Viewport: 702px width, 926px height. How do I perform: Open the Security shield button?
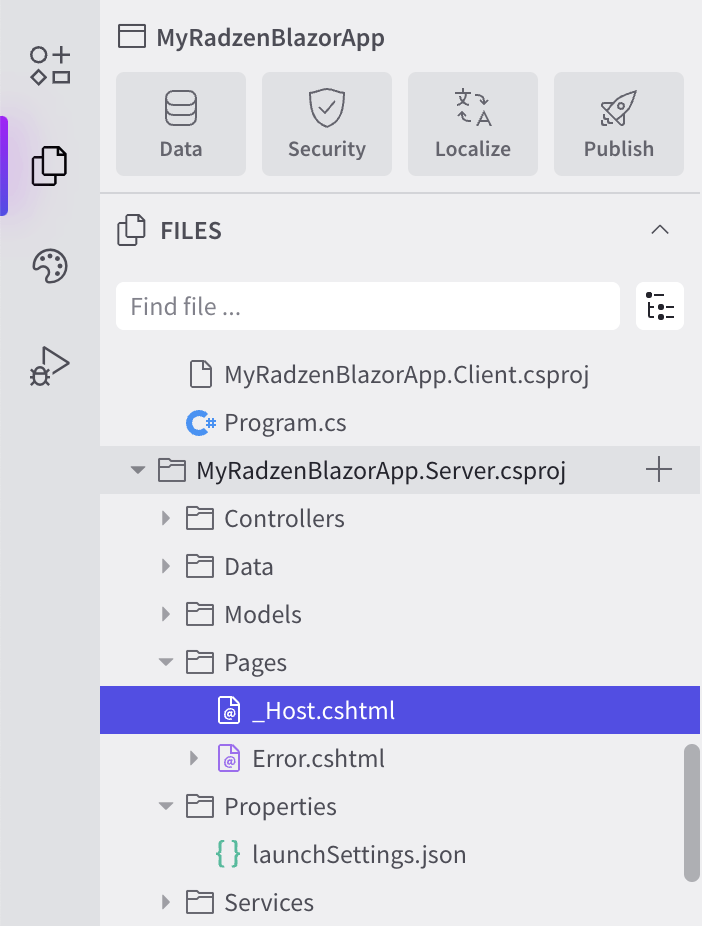(x=326, y=124)
